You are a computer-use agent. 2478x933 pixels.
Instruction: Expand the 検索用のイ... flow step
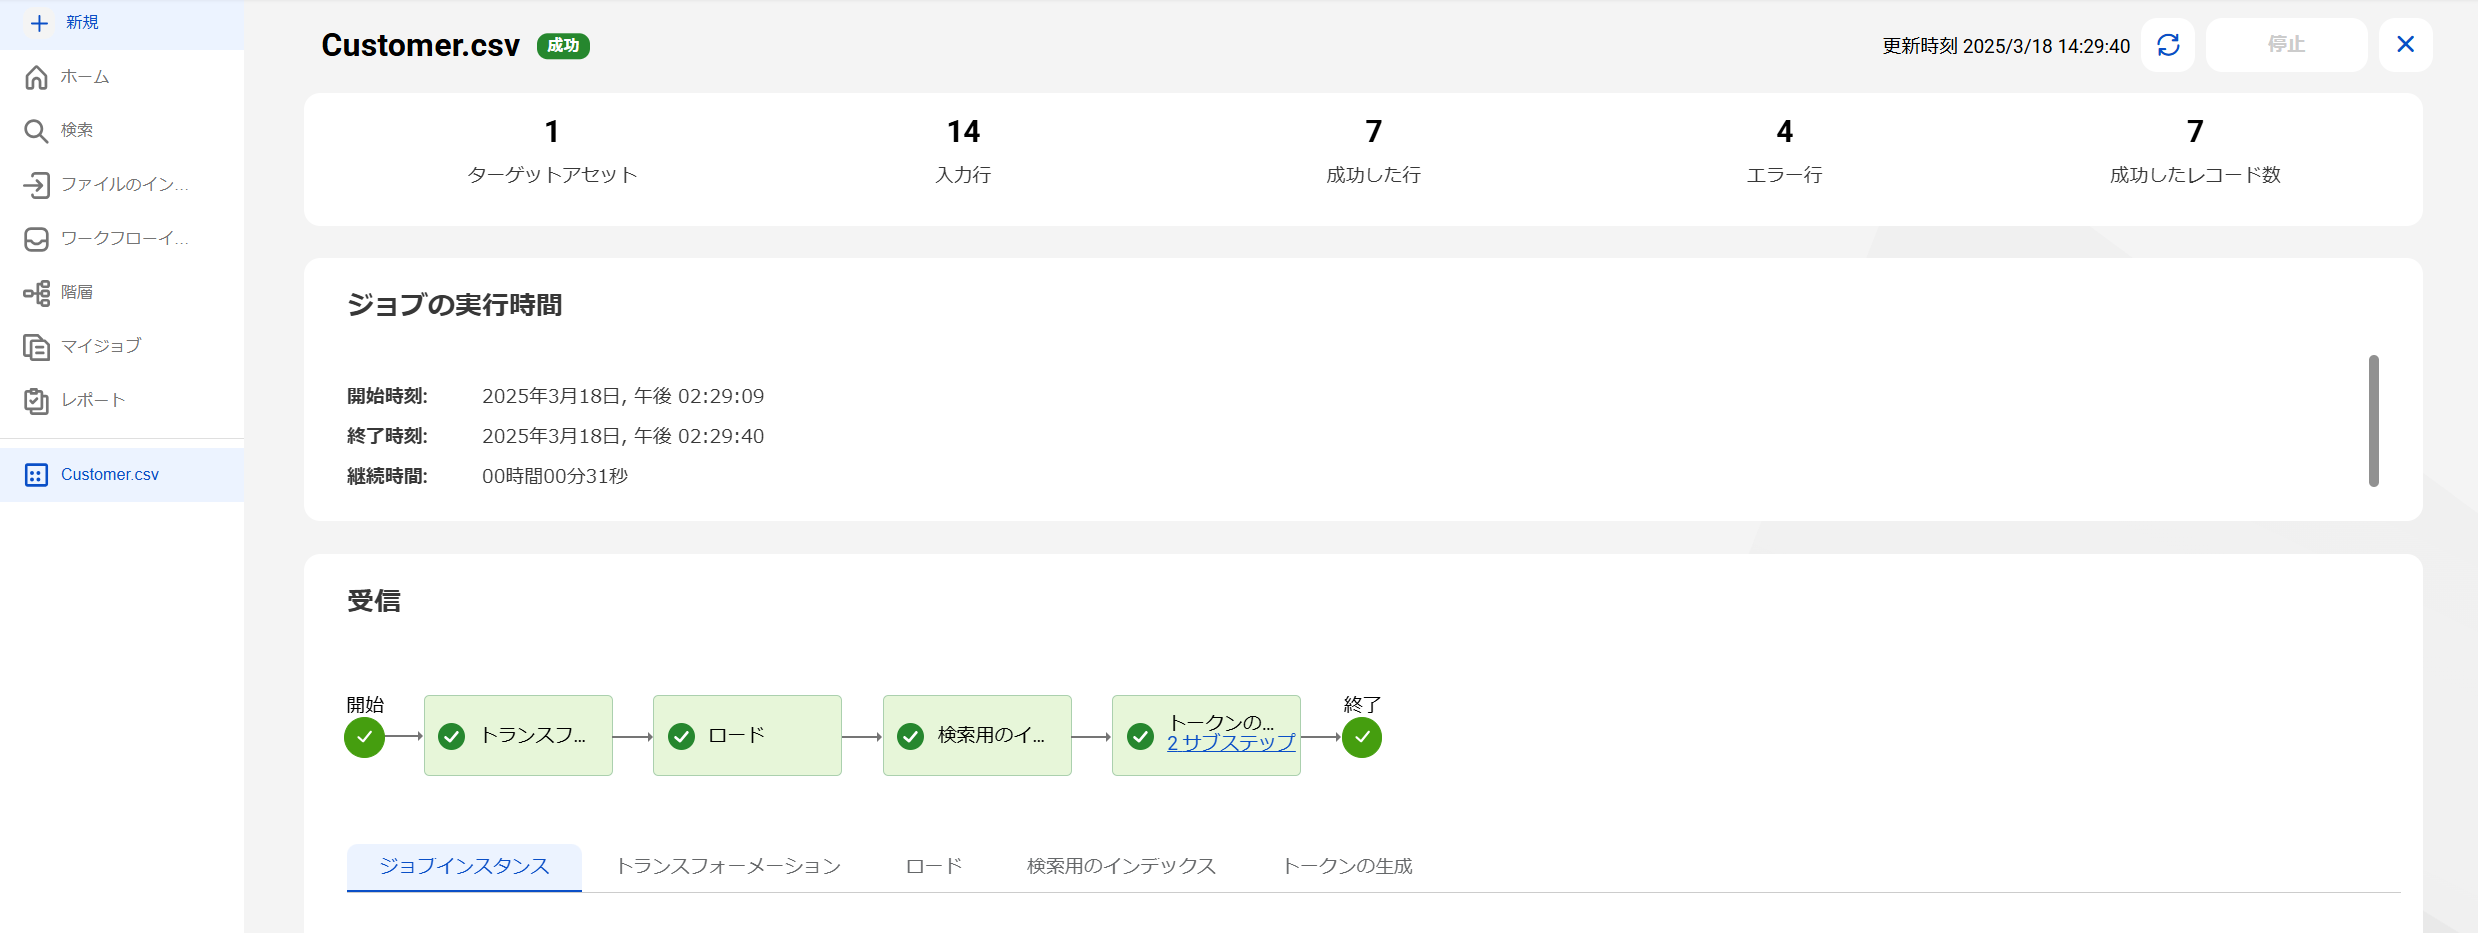977,735
